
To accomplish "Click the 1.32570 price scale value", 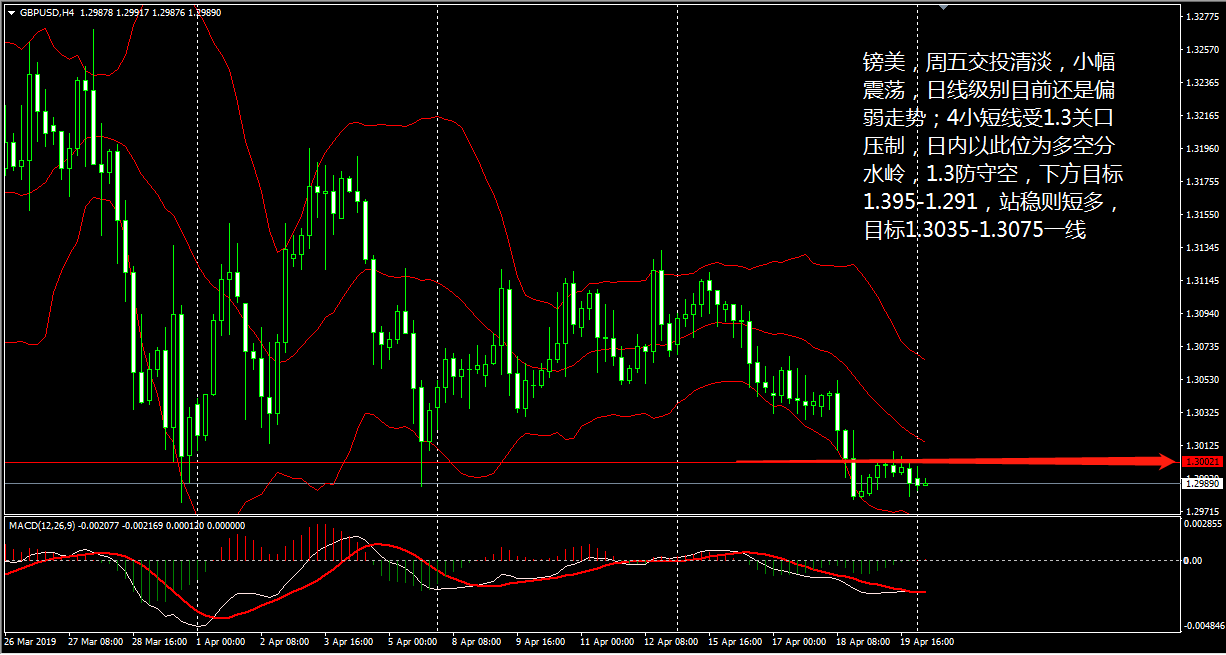I will [1201, 50].
